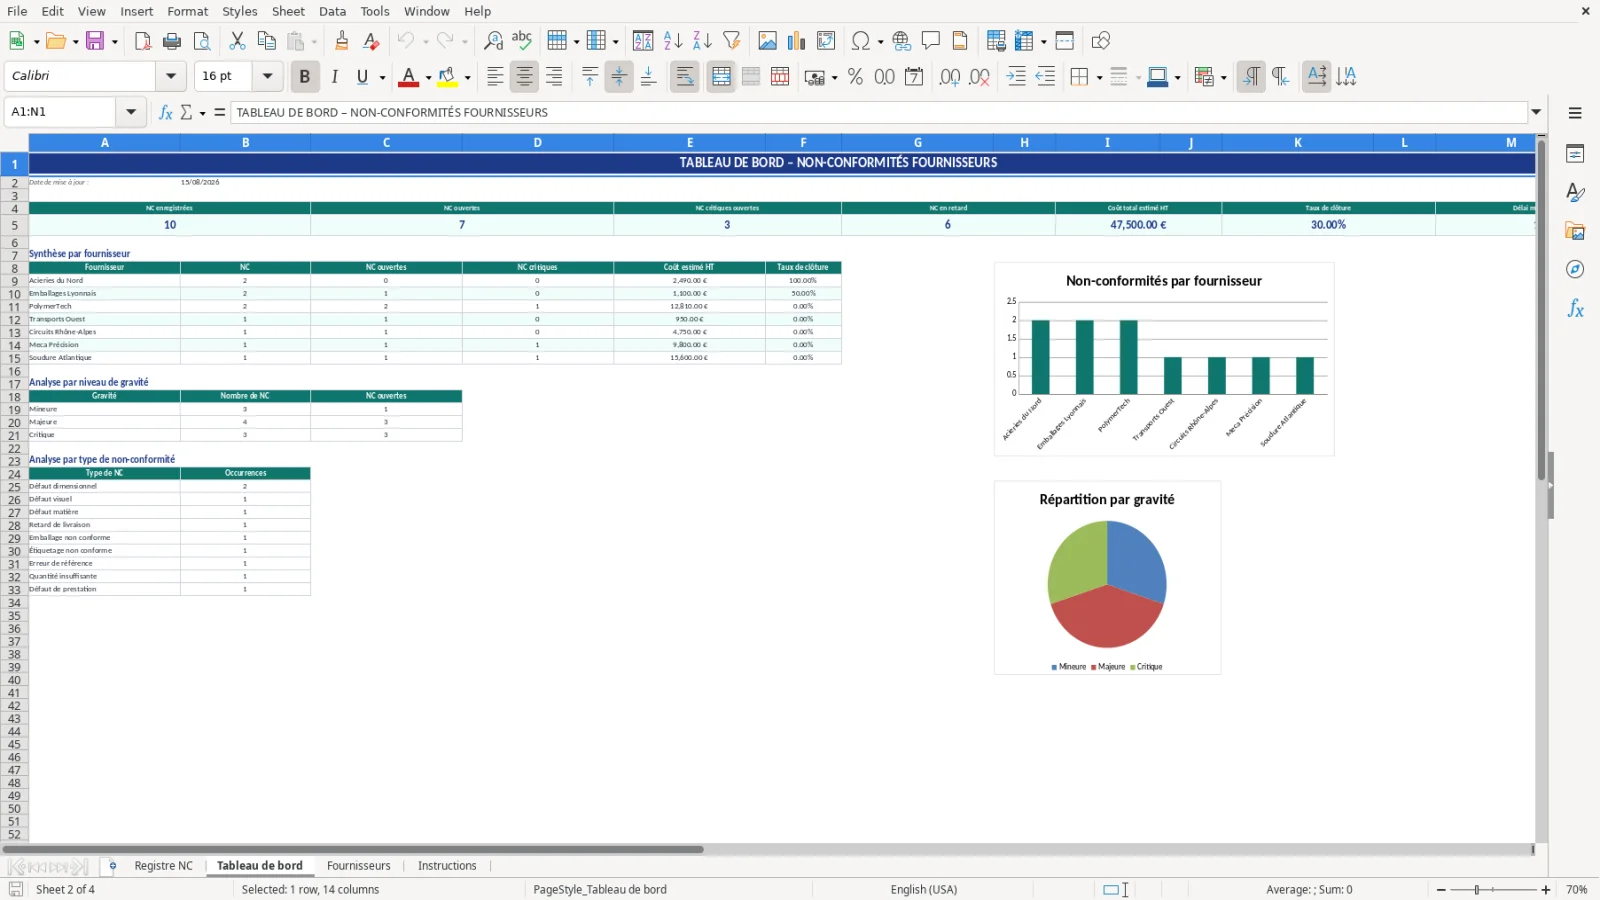Toggle merge and center cells

coord(721,77)
